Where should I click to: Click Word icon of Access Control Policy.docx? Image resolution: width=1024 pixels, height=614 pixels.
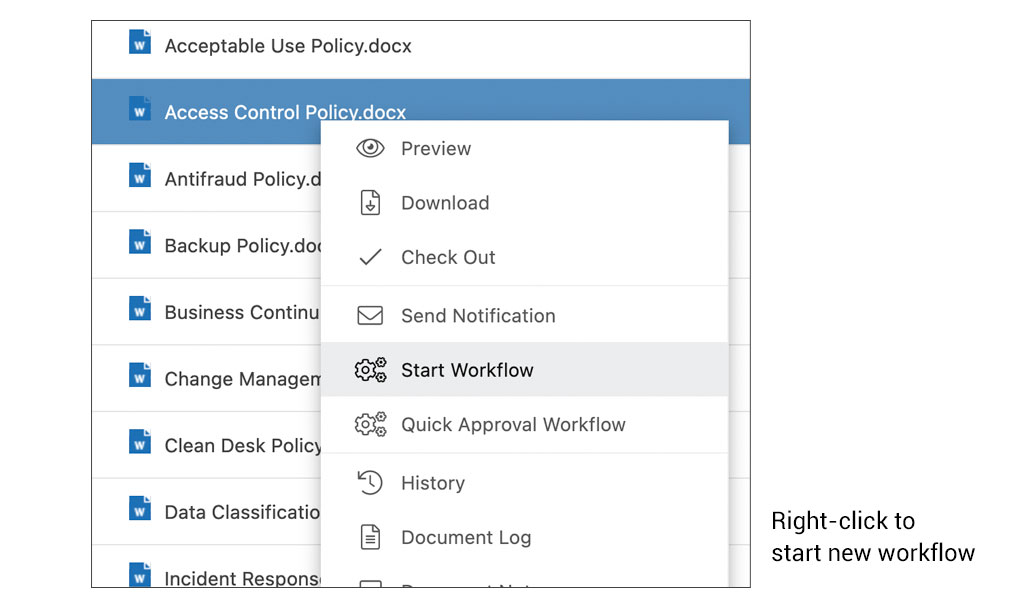coord(140,108)
